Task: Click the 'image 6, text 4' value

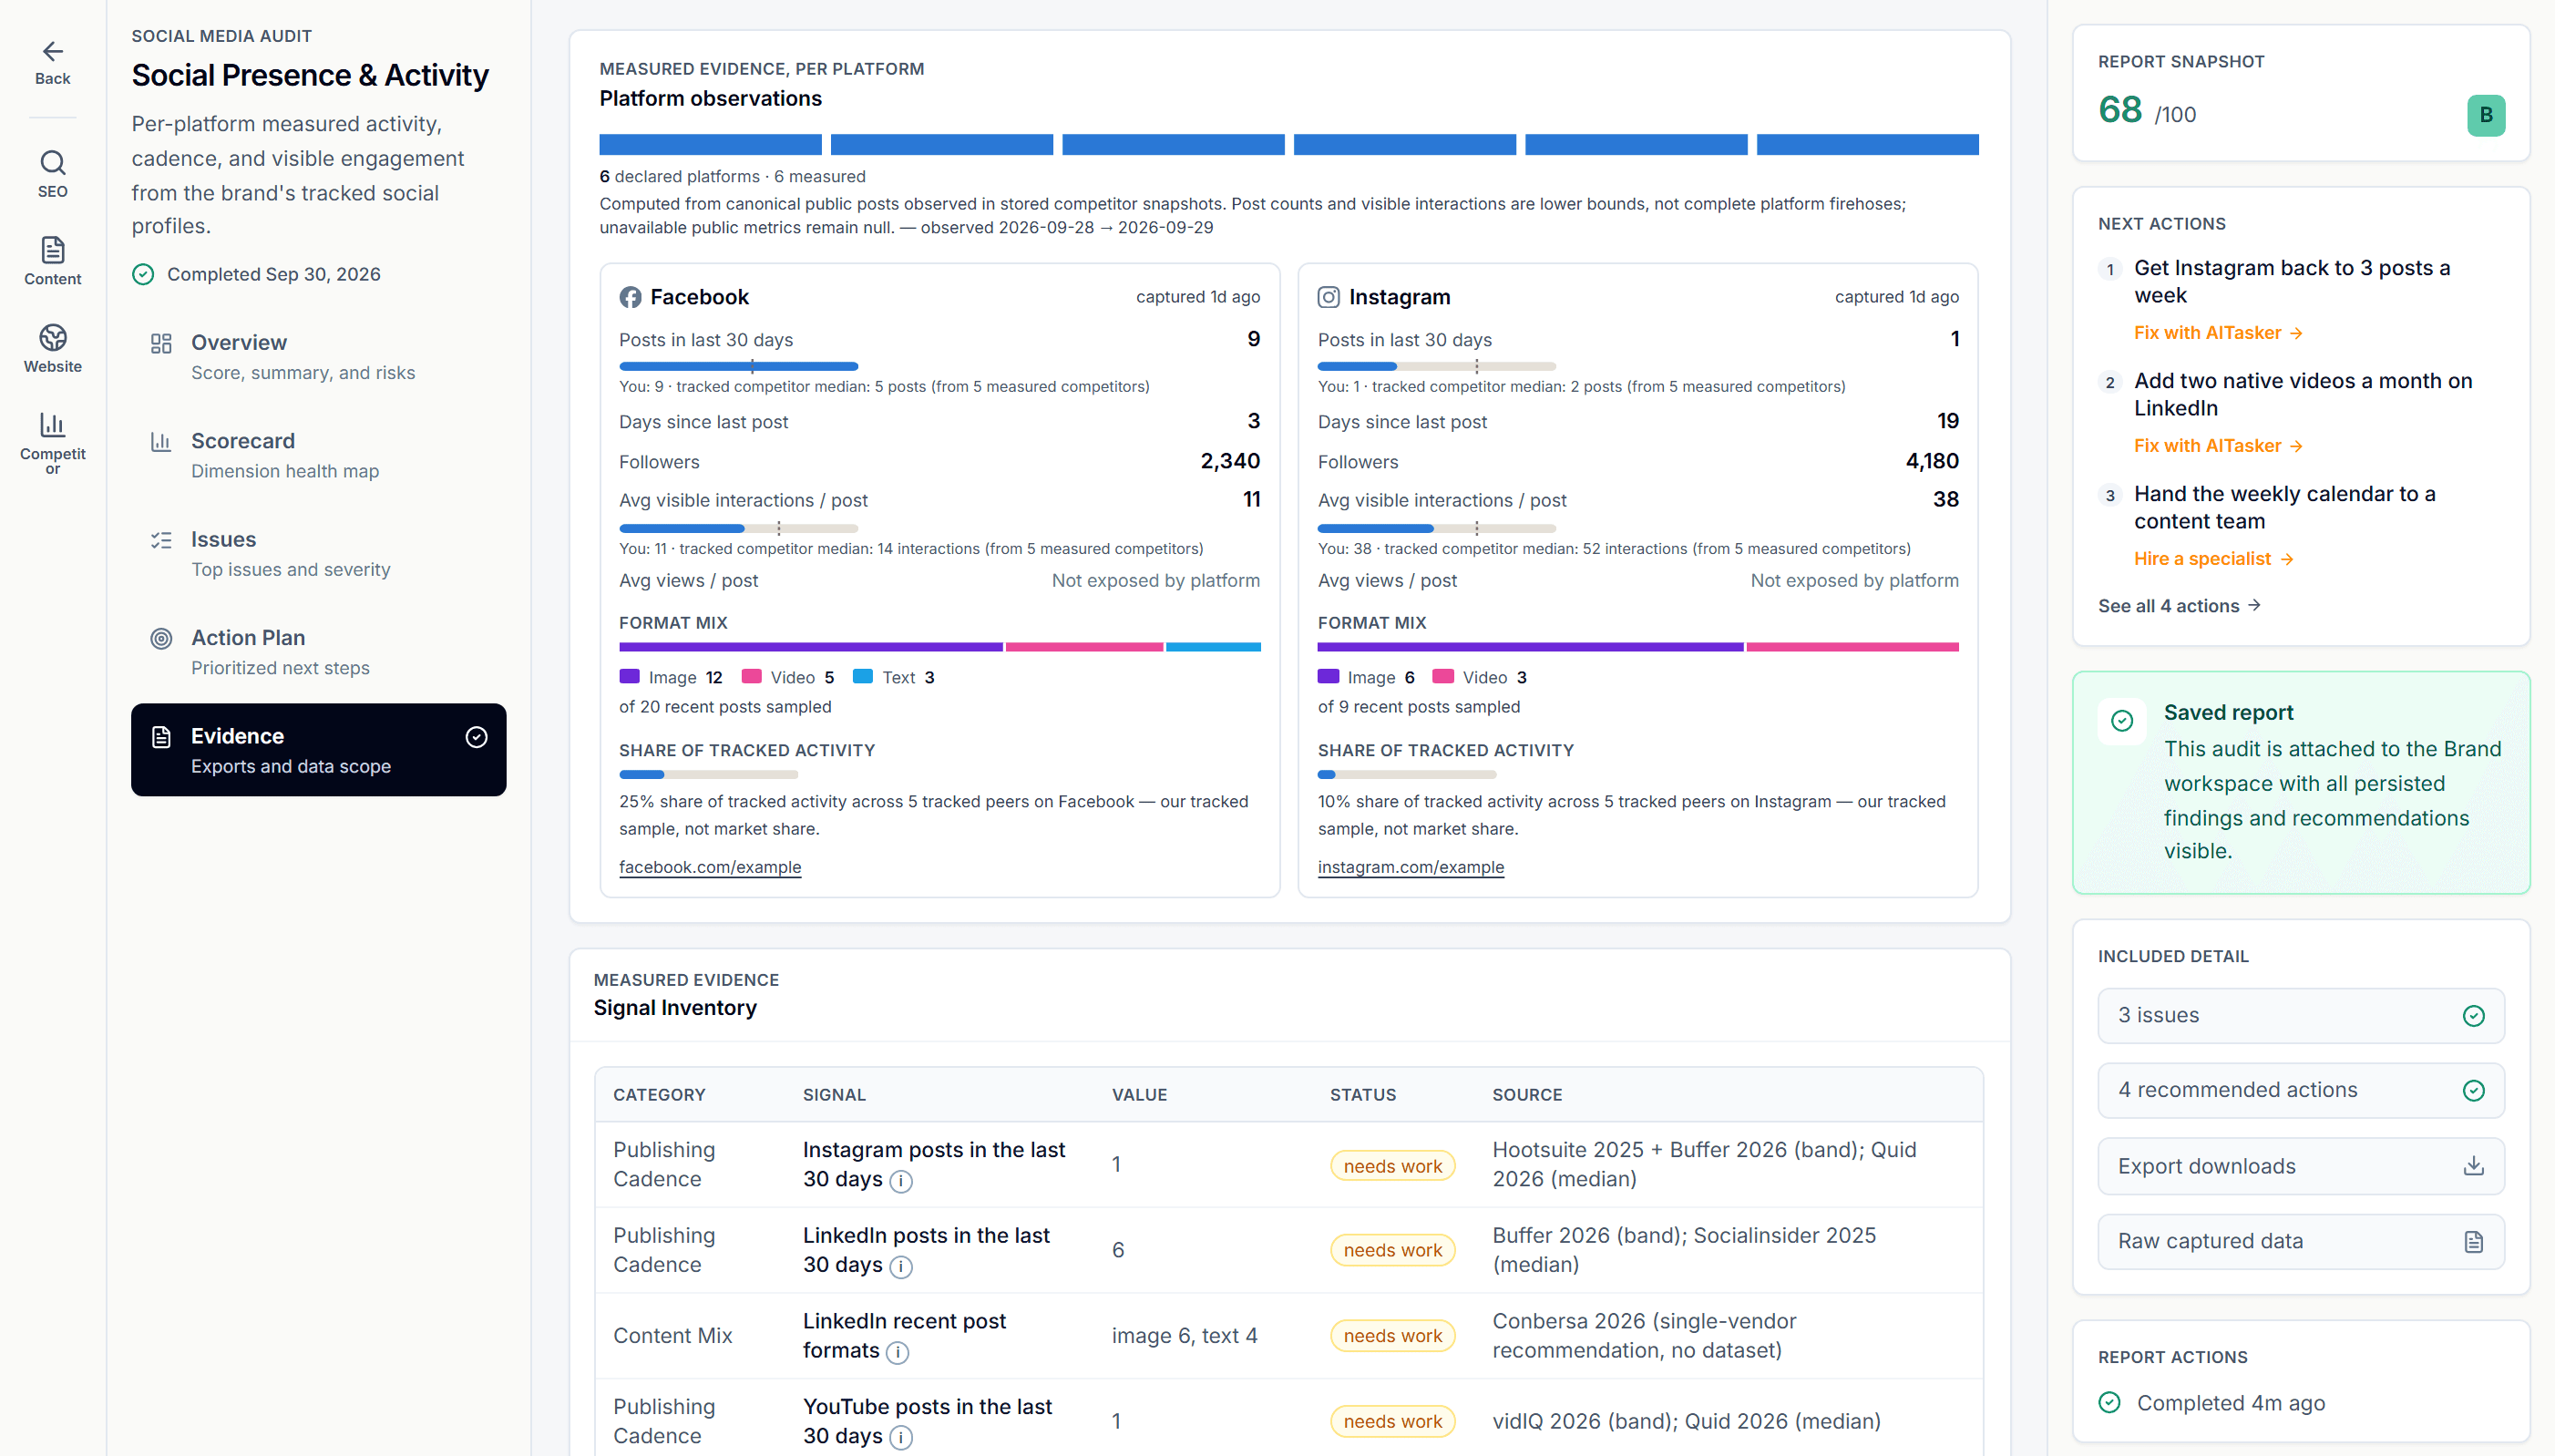Action: click(x=1184, y=1336)
